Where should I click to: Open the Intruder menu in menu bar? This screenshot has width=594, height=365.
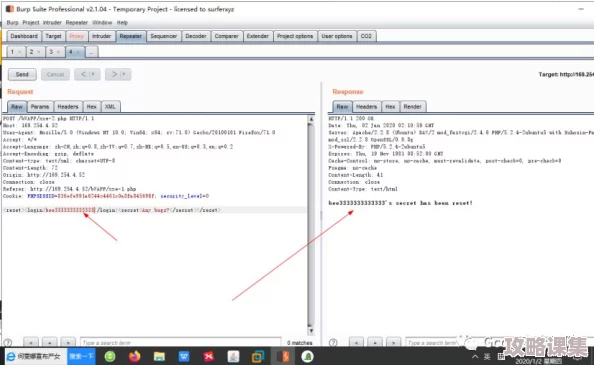coord(52,22)
